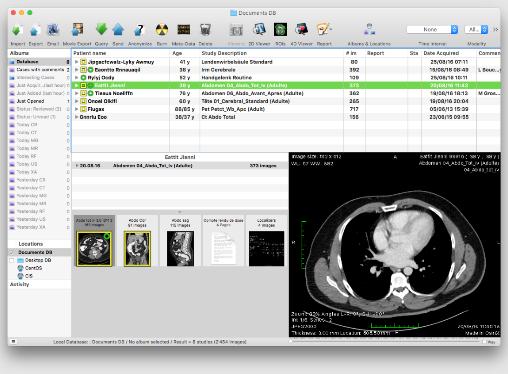
Task: Select study 'Lendenwirbelsäule Standard' row
Action: tap(286, 62)
